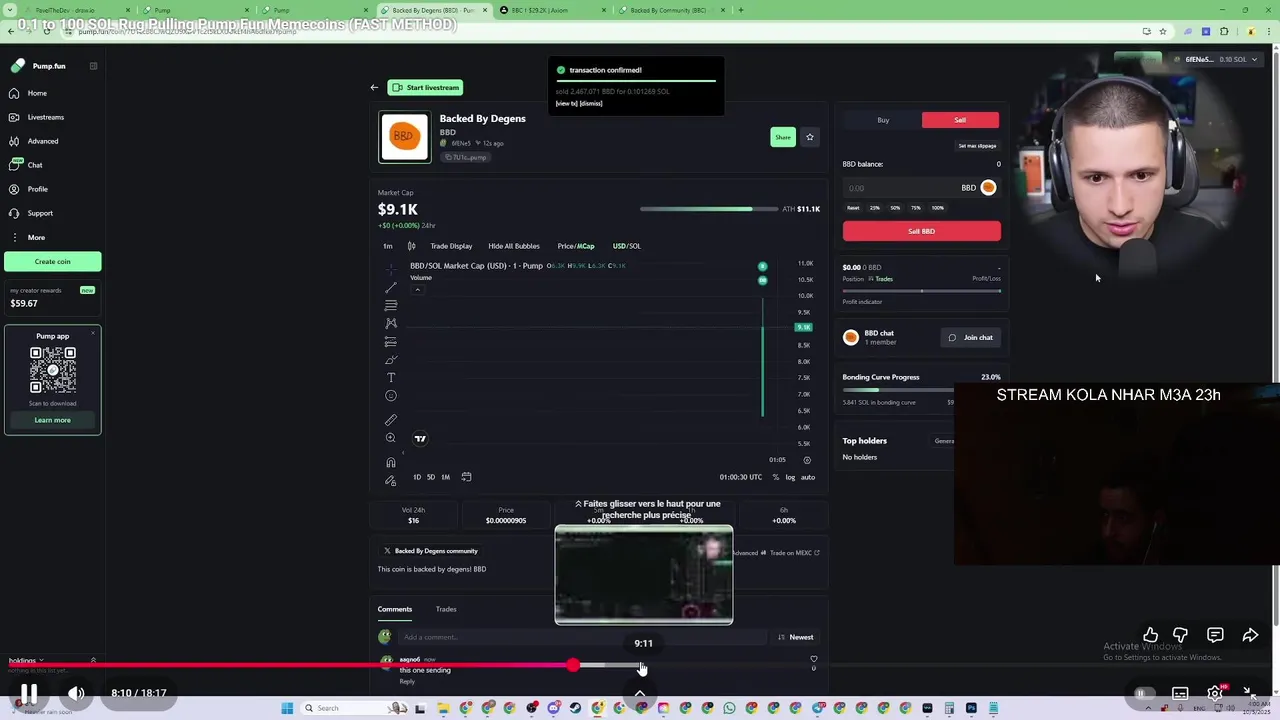Screen dimensions: 1280x720
Task: Select the trend line drawing tool
Action: [x=391, y=288]
